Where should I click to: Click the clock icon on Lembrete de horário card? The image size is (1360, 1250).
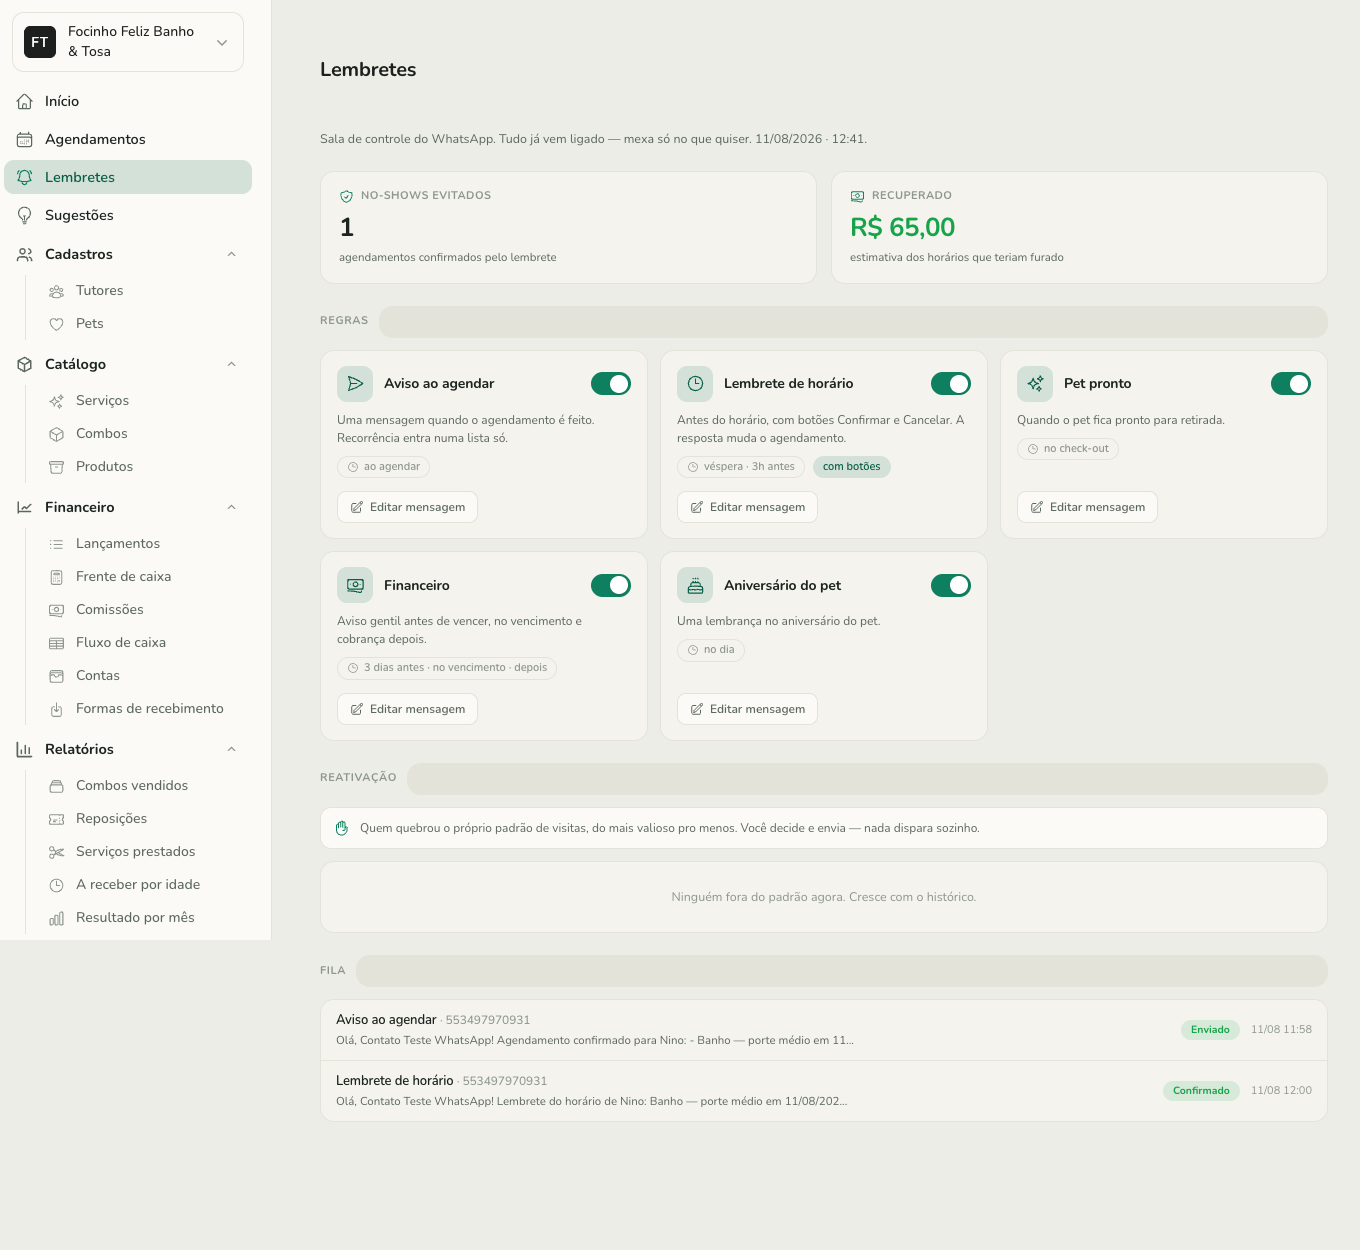pos(695,384)
